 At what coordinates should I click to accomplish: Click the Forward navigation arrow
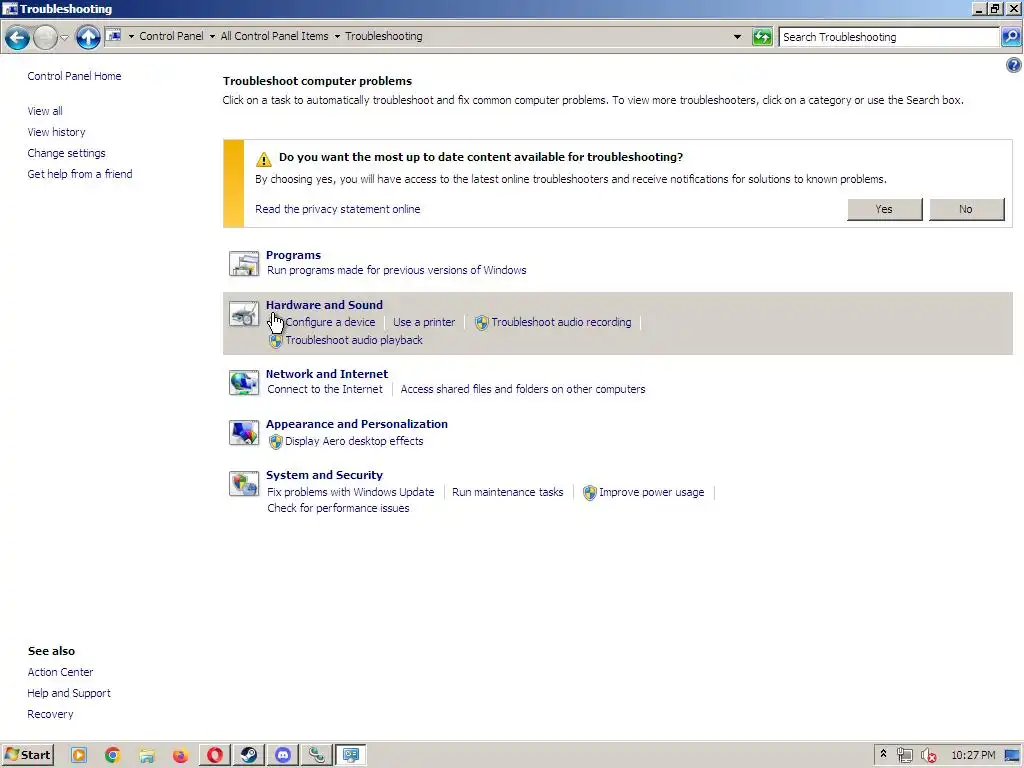click(45, 37)
